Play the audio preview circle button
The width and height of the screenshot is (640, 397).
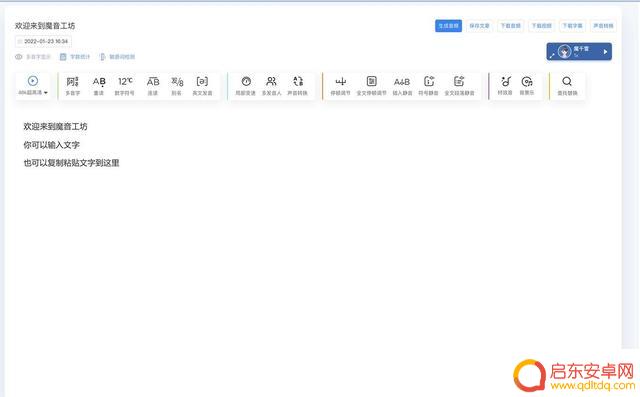[x=33, y=81]
